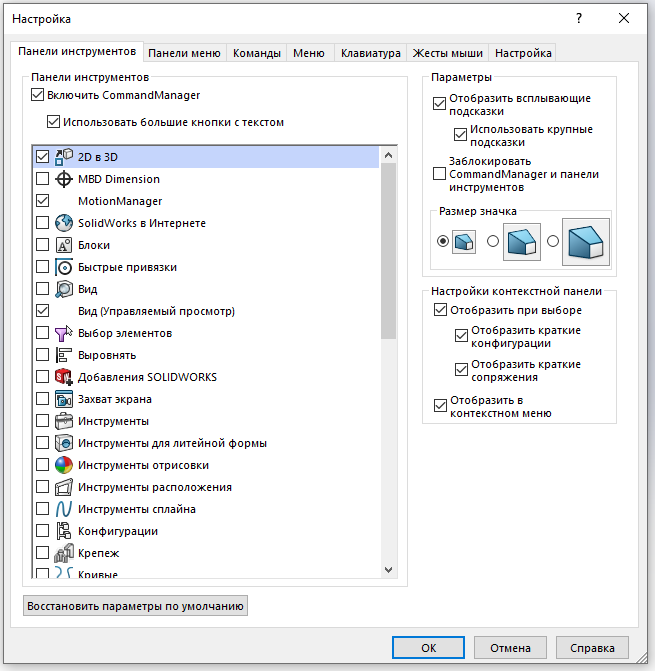Enable the Конфигурации toolbar checkbox
This screenshot has width=655, height=671.
point(42,531)
